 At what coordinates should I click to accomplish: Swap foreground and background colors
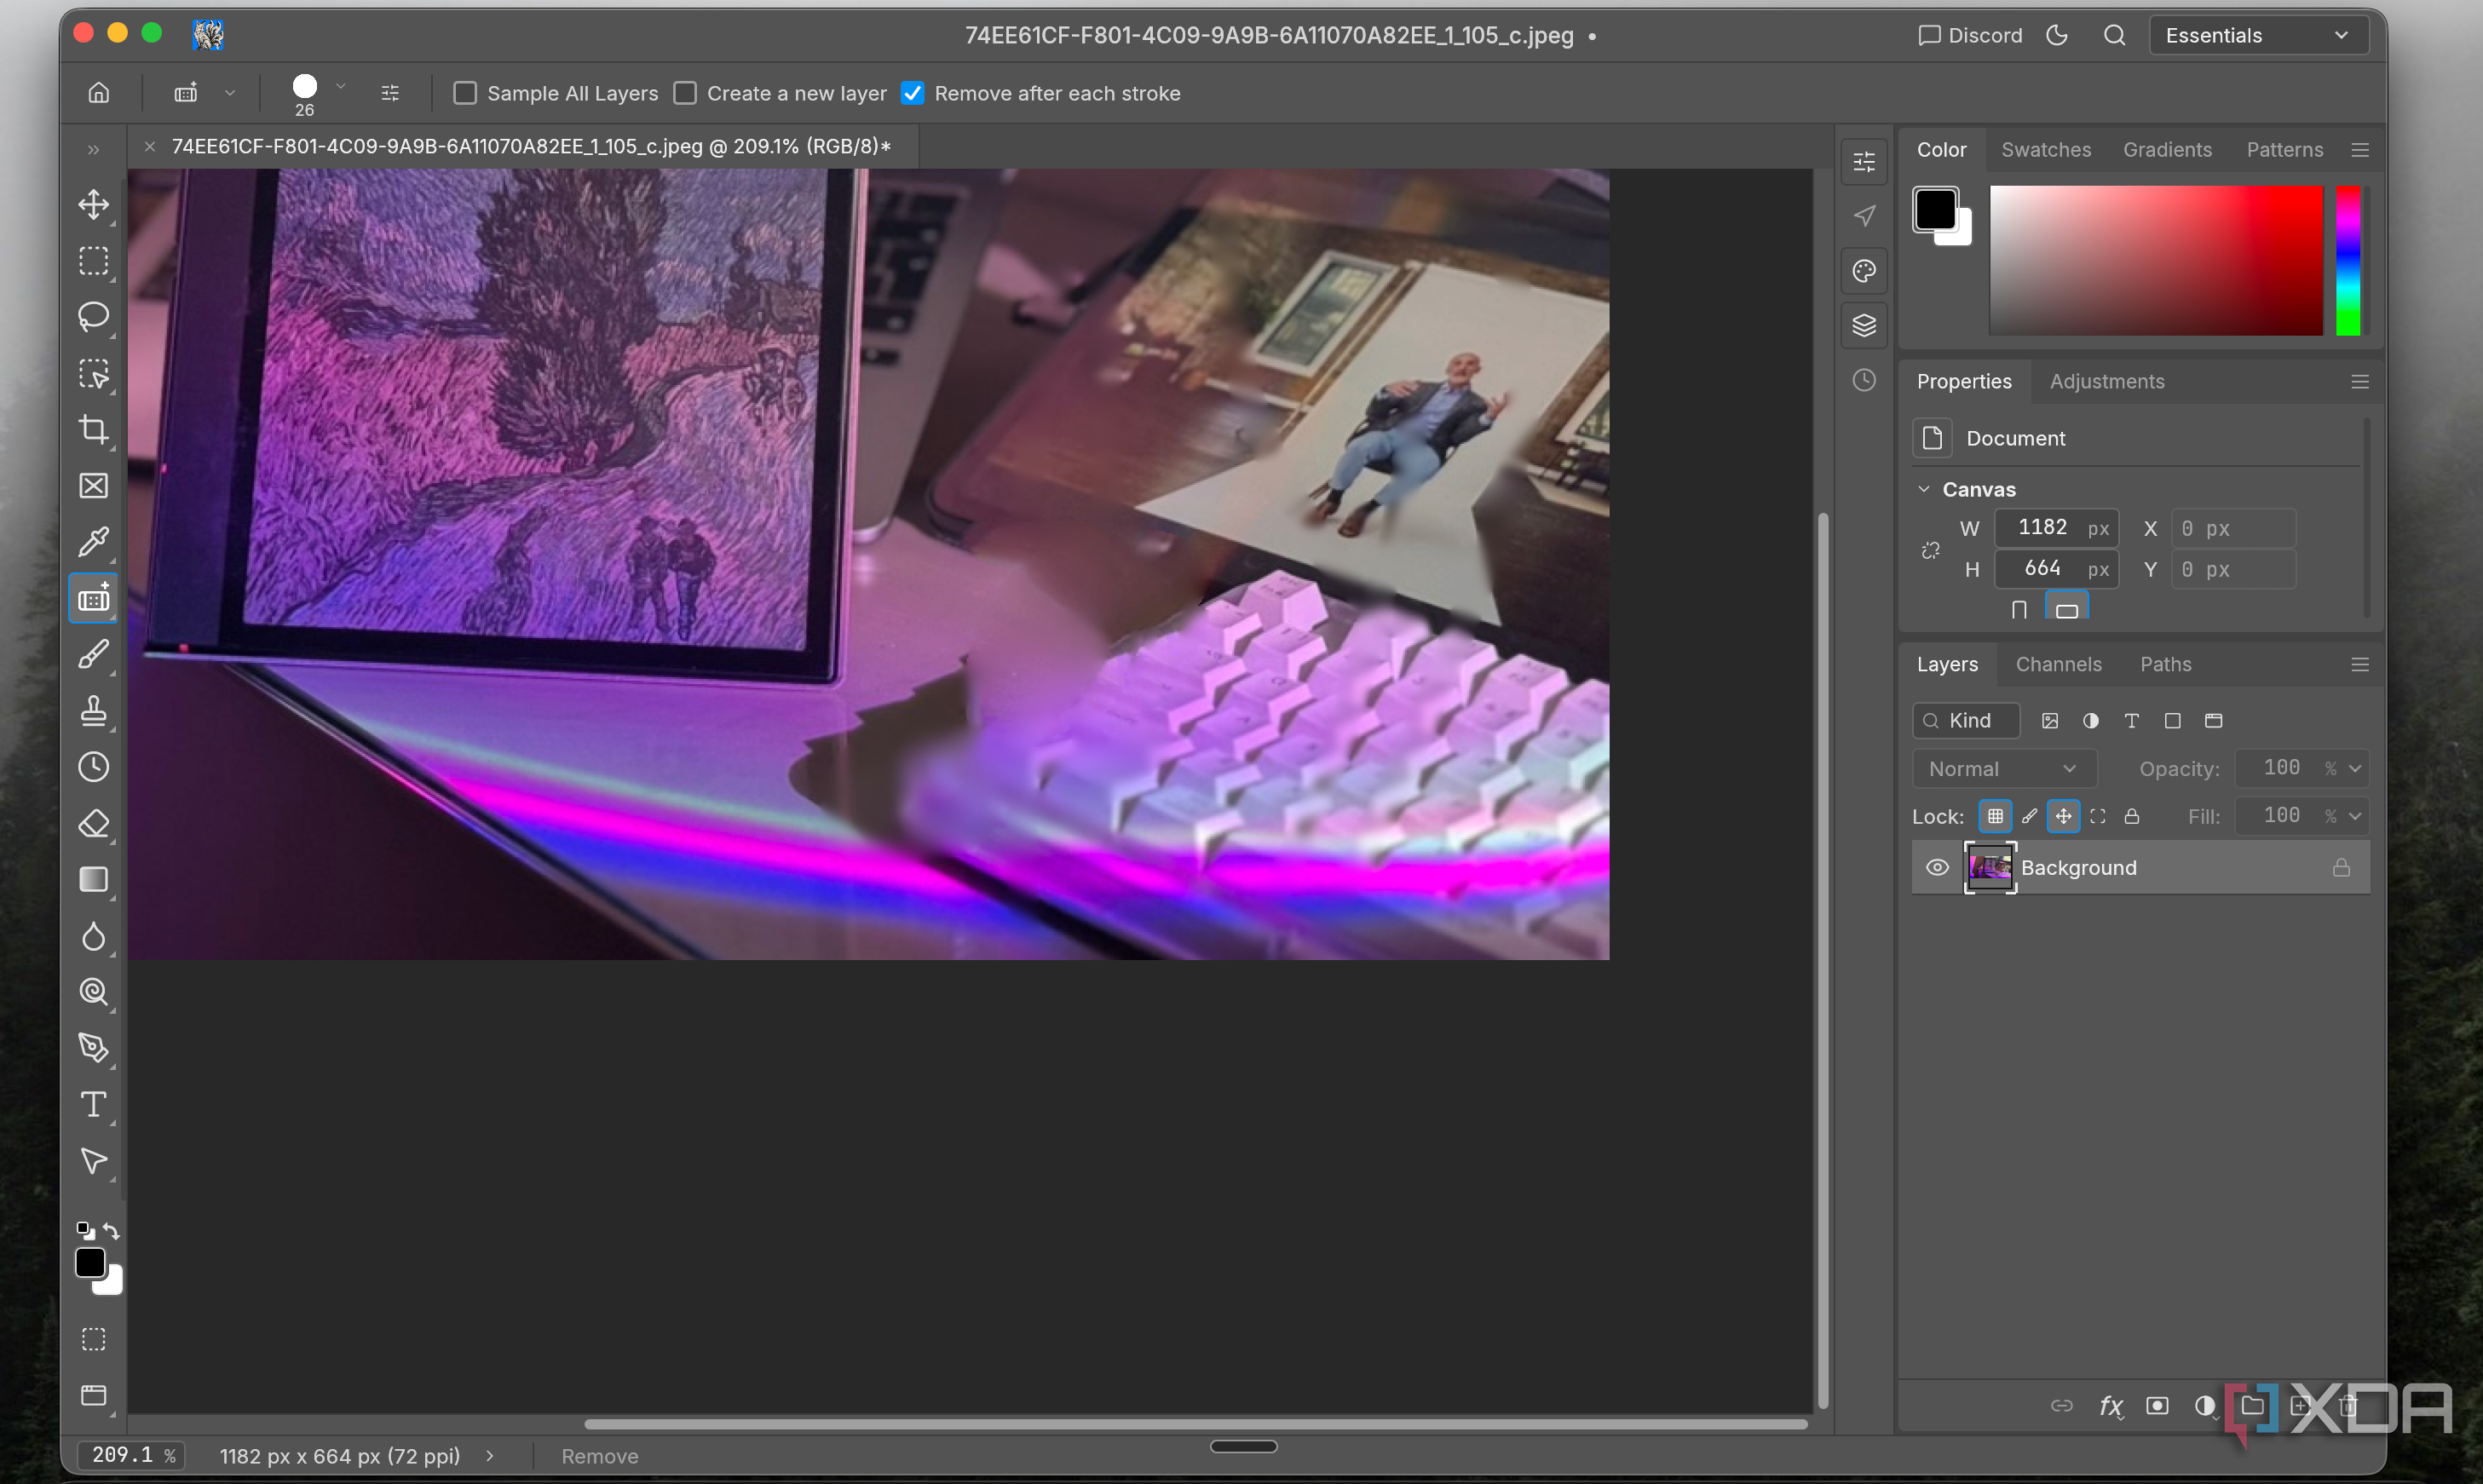point(111,1230)
